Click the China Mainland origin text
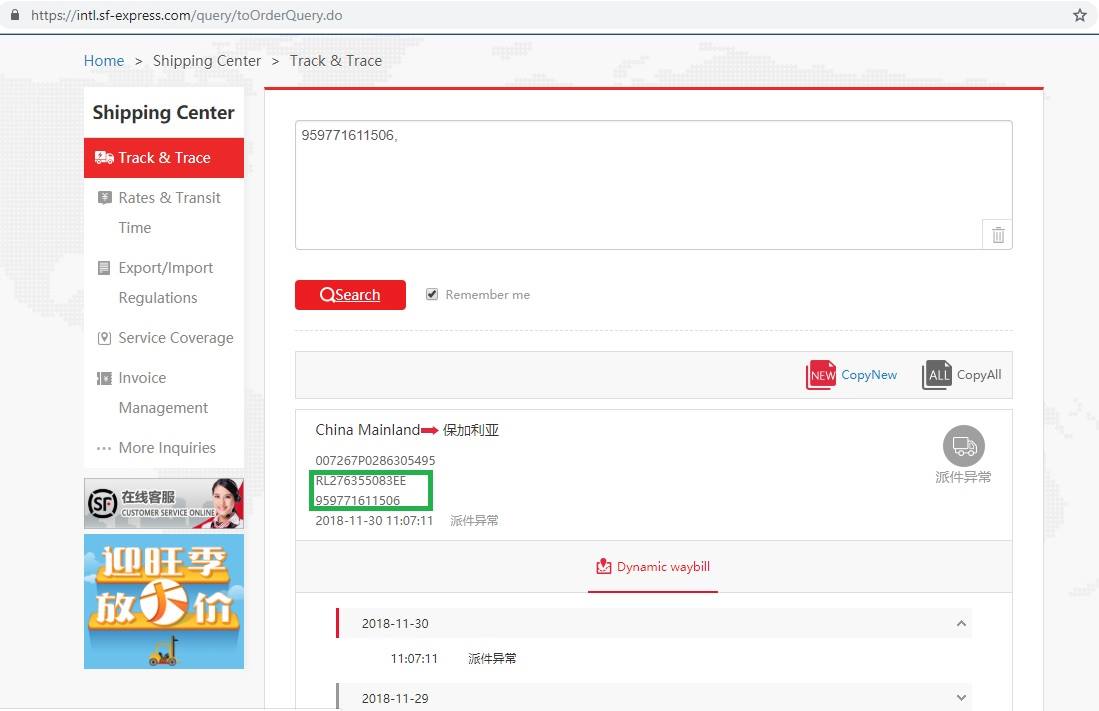Image resolution: width=1099 pixels, height=711 pixels. 367,430
